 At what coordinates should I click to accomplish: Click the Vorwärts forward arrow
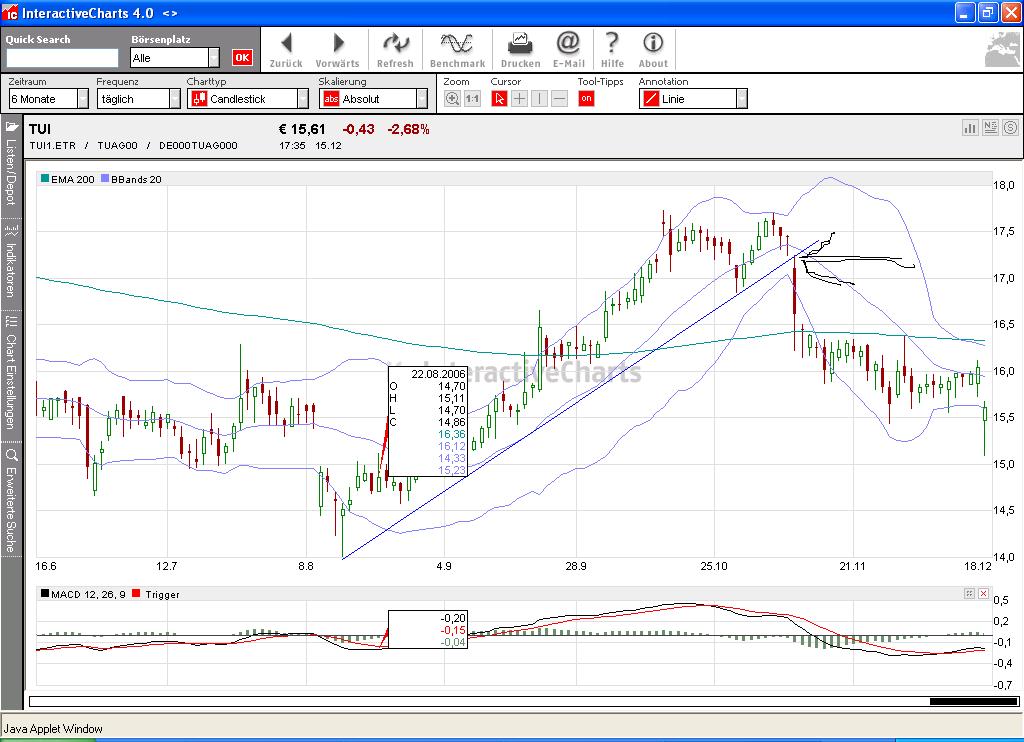pos(338,49)
